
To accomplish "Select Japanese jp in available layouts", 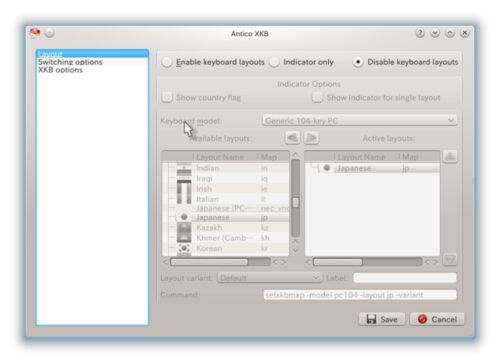I will click(x=226, y=217).
